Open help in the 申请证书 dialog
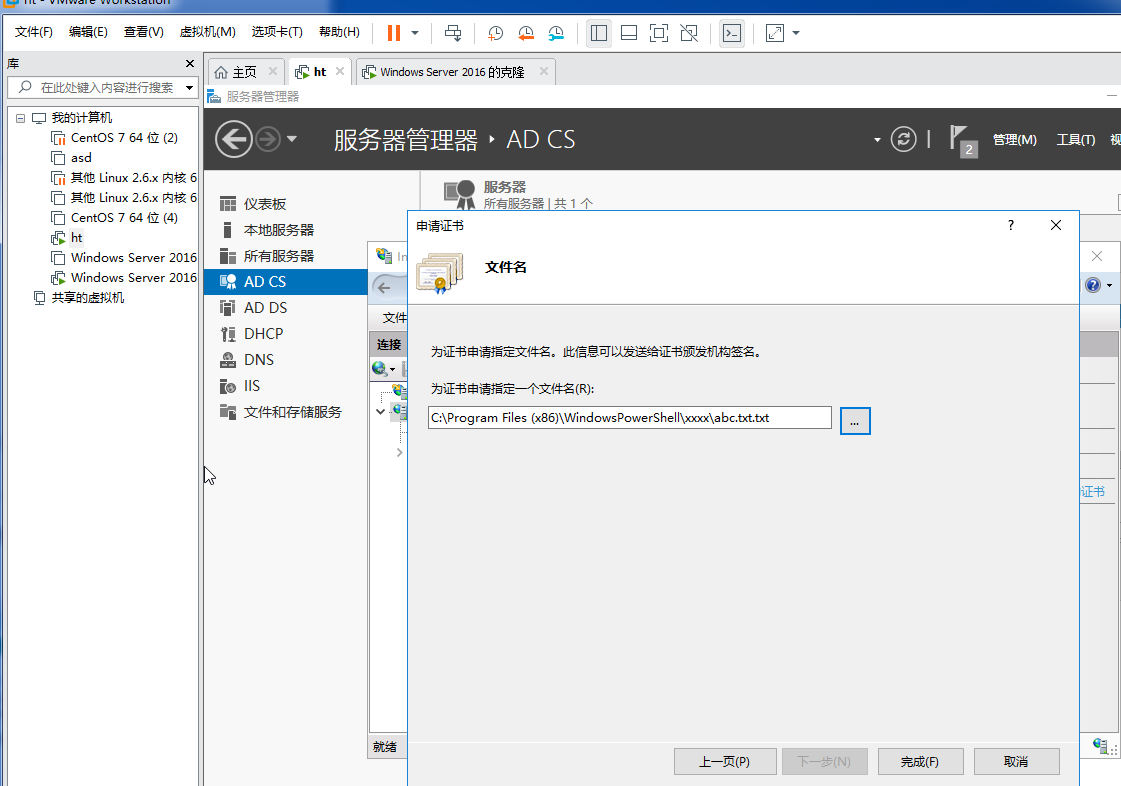Image resolution: width=1121 pixels, height=786 pixels. 1011,225
